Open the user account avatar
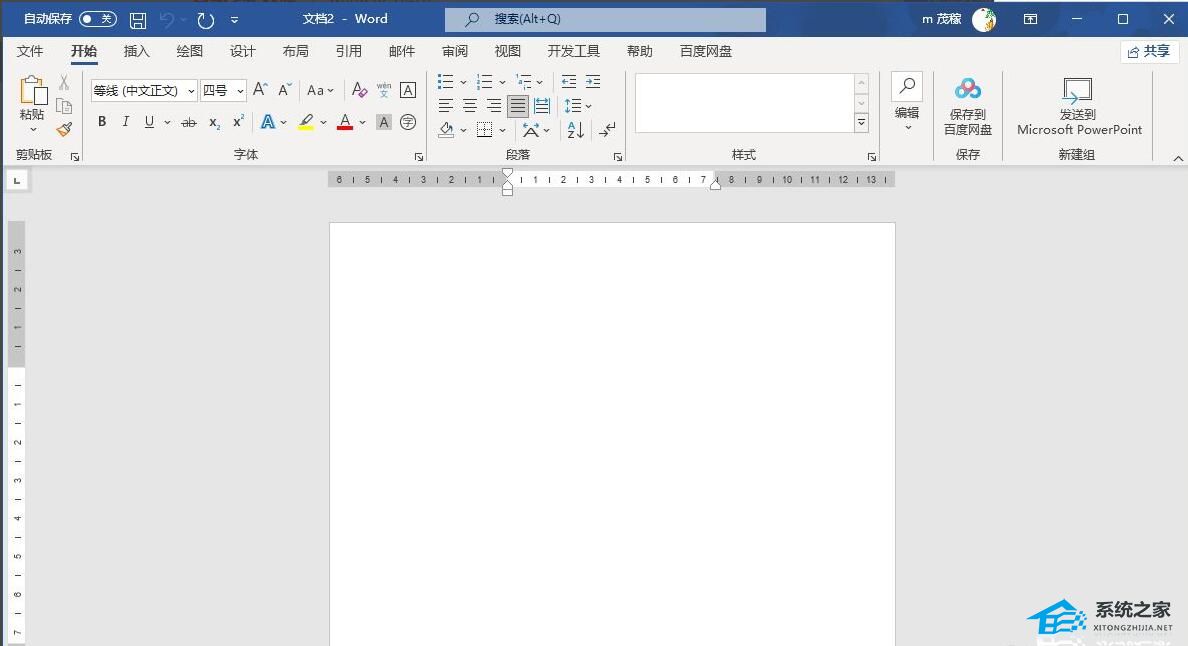The height and width of the screenshot is (646, 1188). coord(983,20)
